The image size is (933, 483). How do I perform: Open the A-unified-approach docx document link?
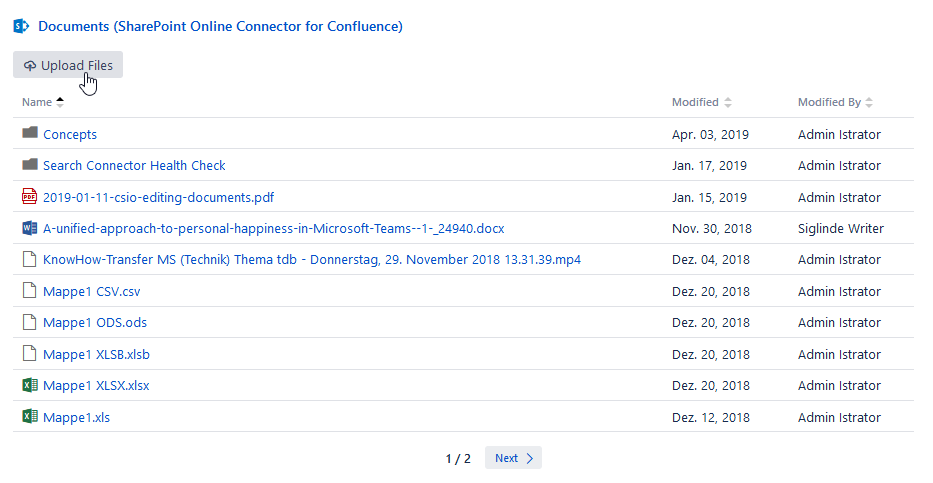click(273, 228)
